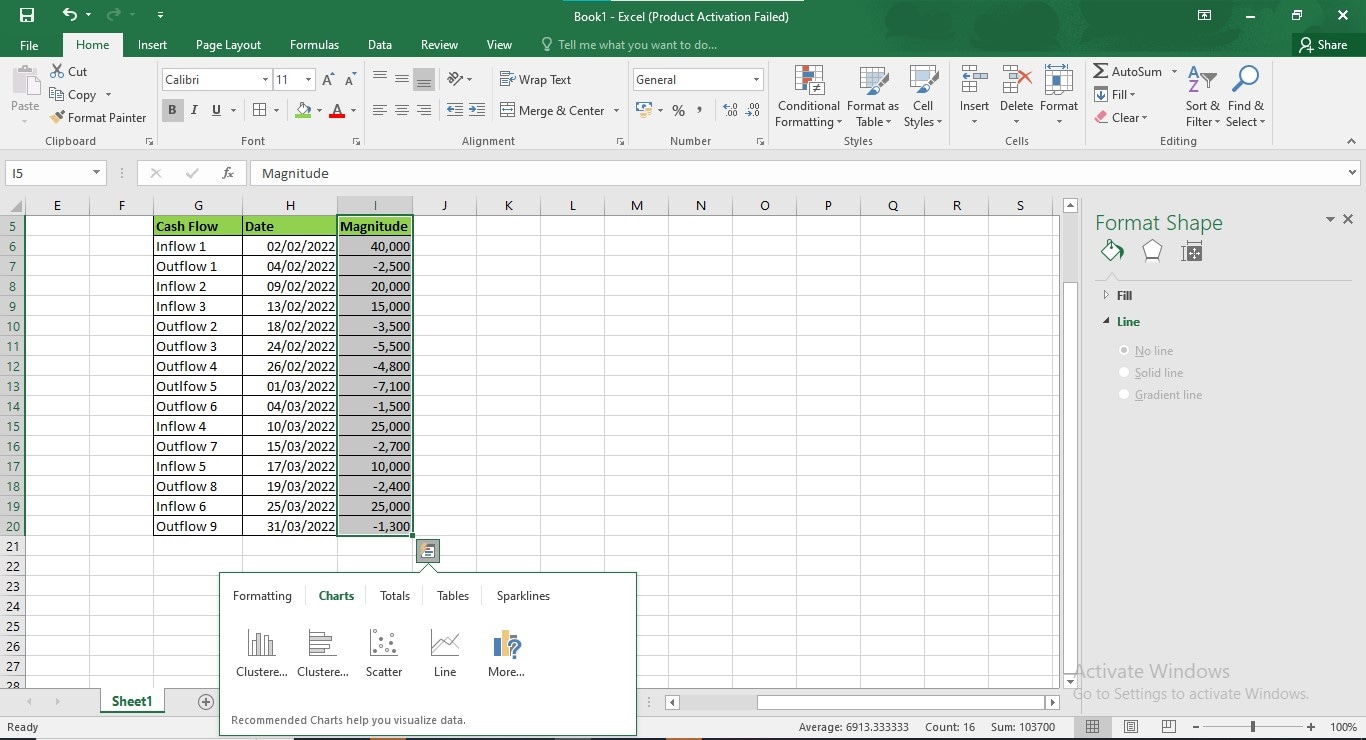This screenshot has width=1366, height=740.
Task: Expand the formula bar
Action: coord(1352,173)
